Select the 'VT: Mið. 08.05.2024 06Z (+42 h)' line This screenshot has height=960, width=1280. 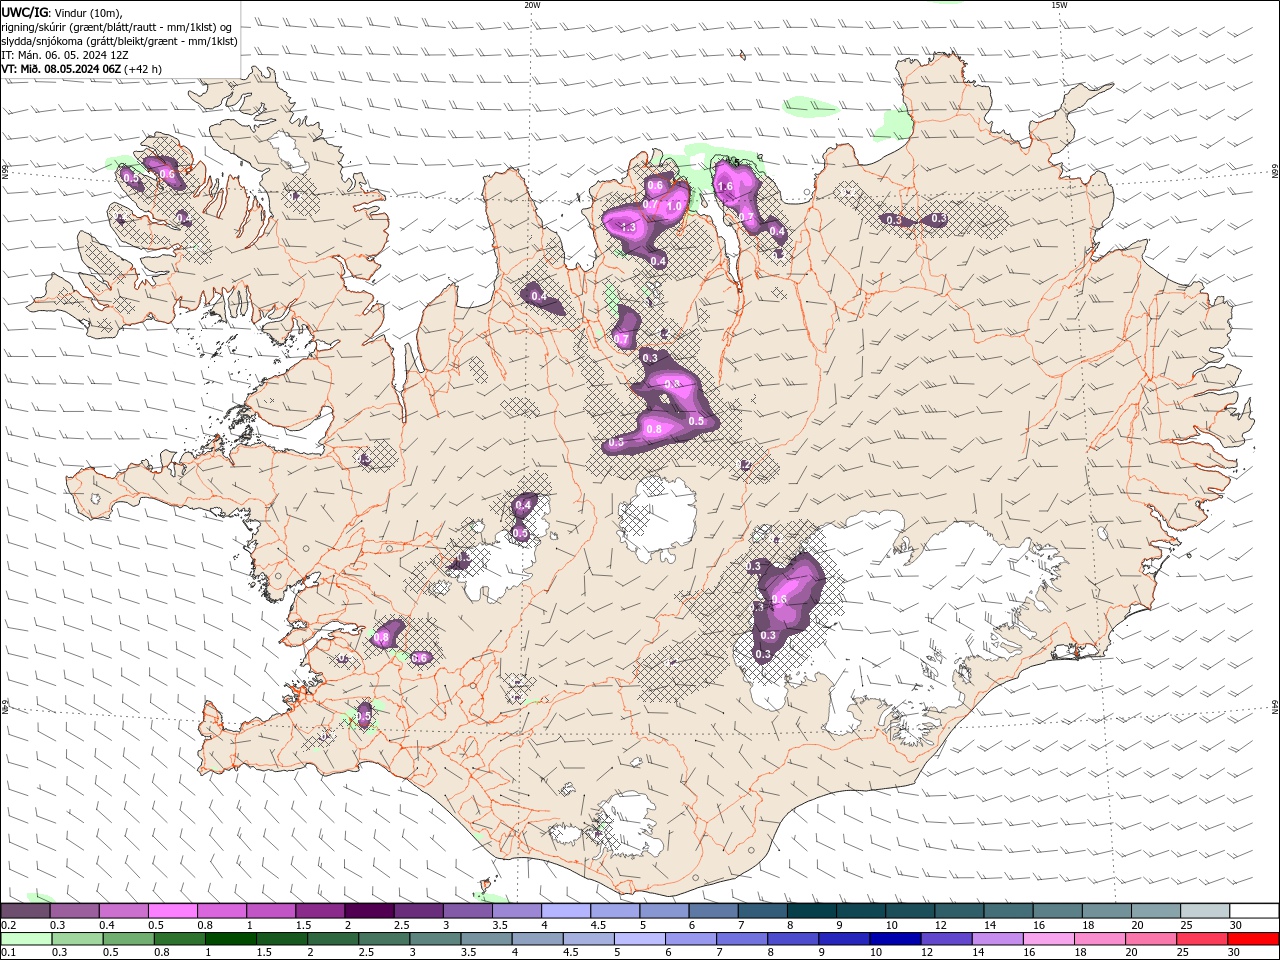pos(82,69)
